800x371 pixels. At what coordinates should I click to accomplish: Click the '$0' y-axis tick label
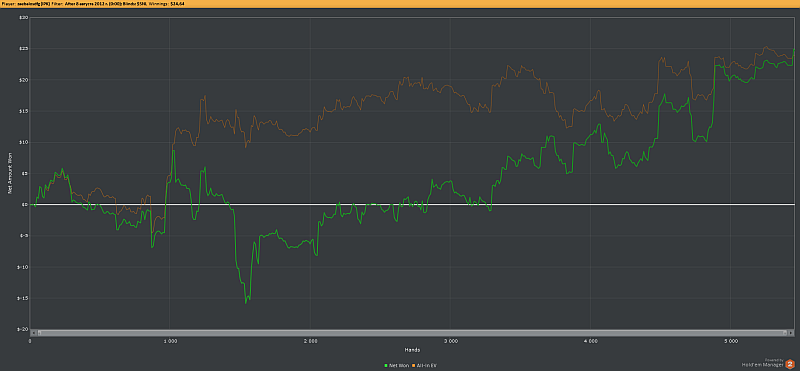24,205
